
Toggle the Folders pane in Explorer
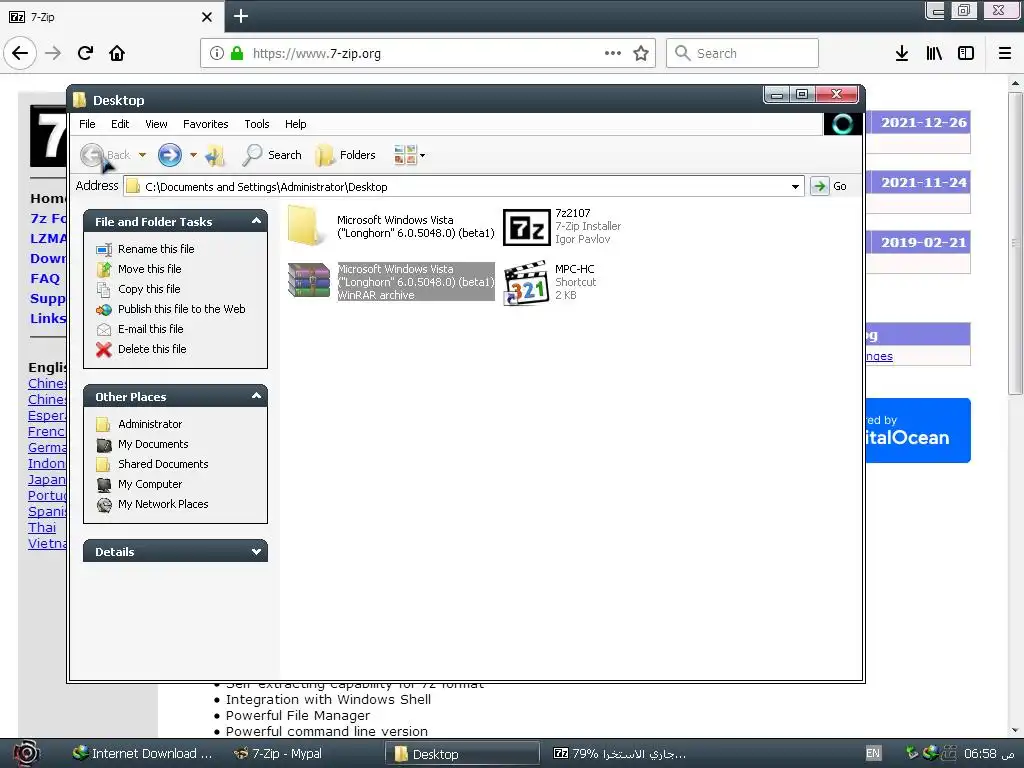pos(345,155)
